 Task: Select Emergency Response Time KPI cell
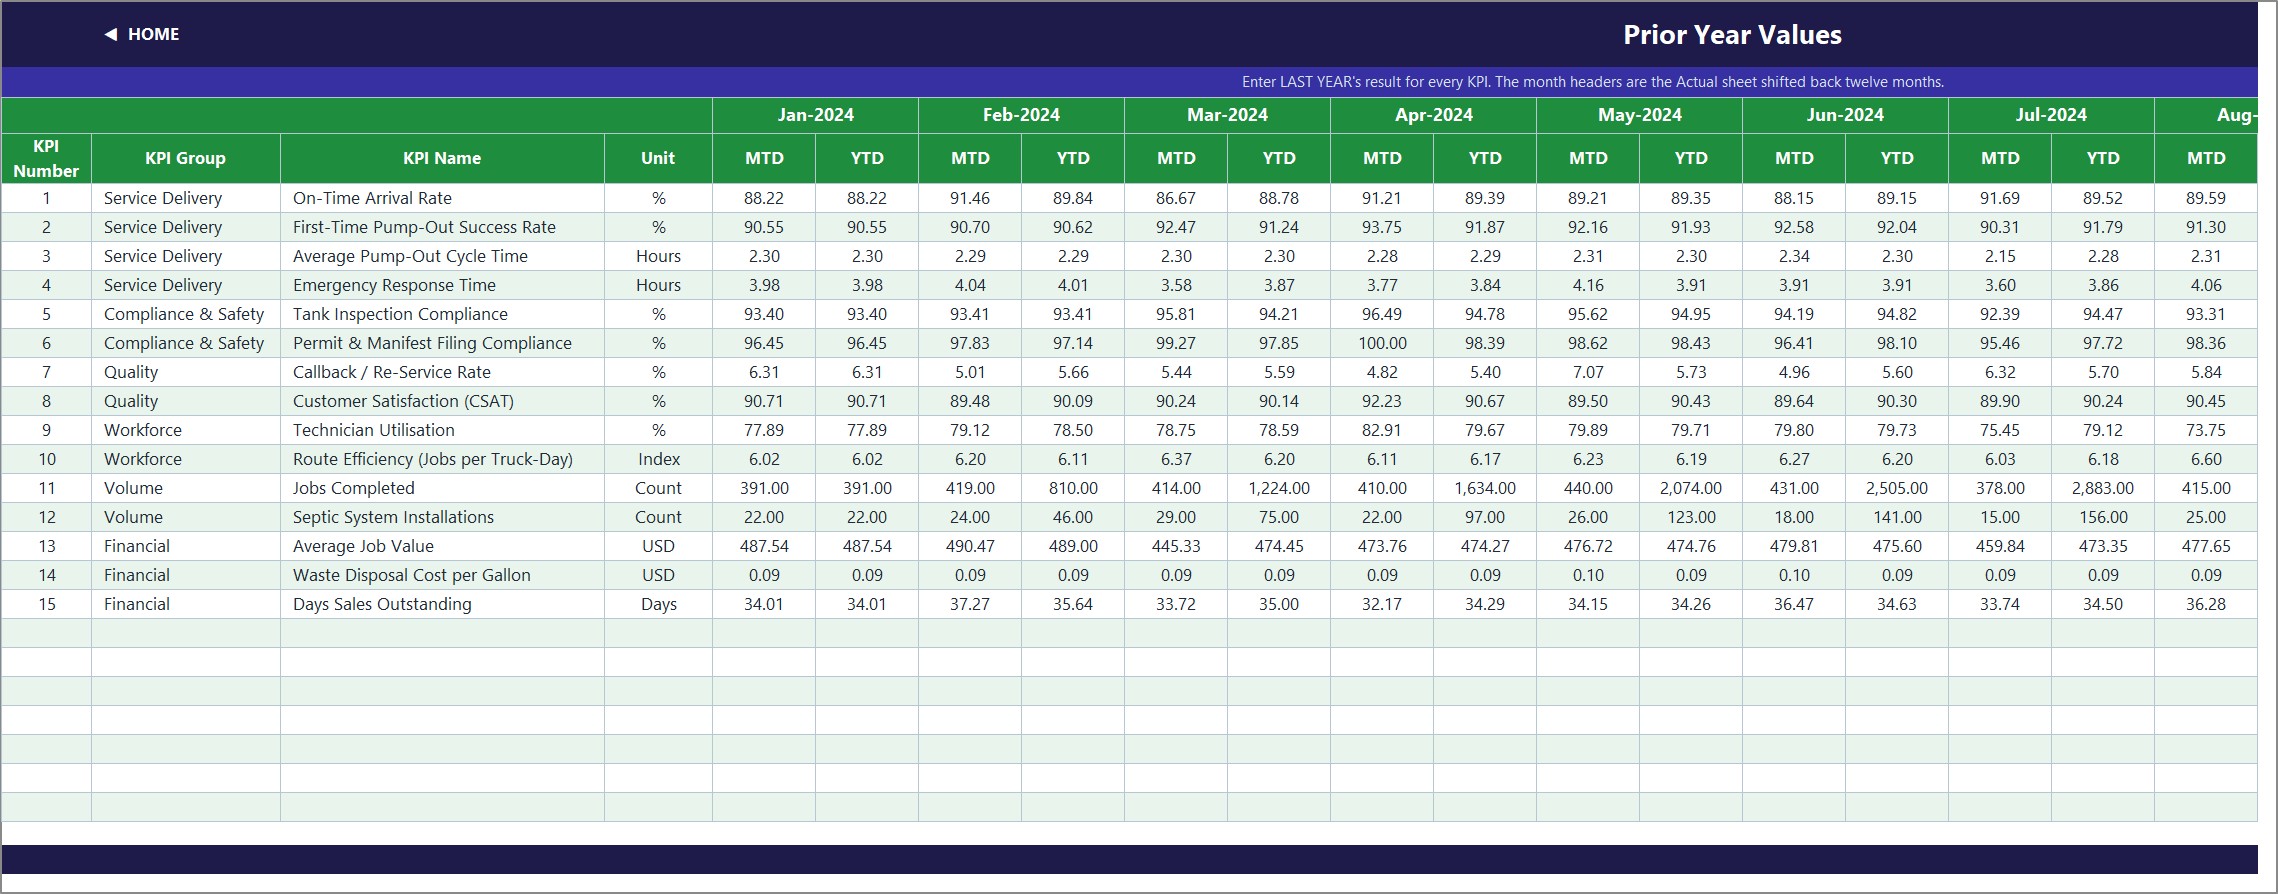coord(442,285)
